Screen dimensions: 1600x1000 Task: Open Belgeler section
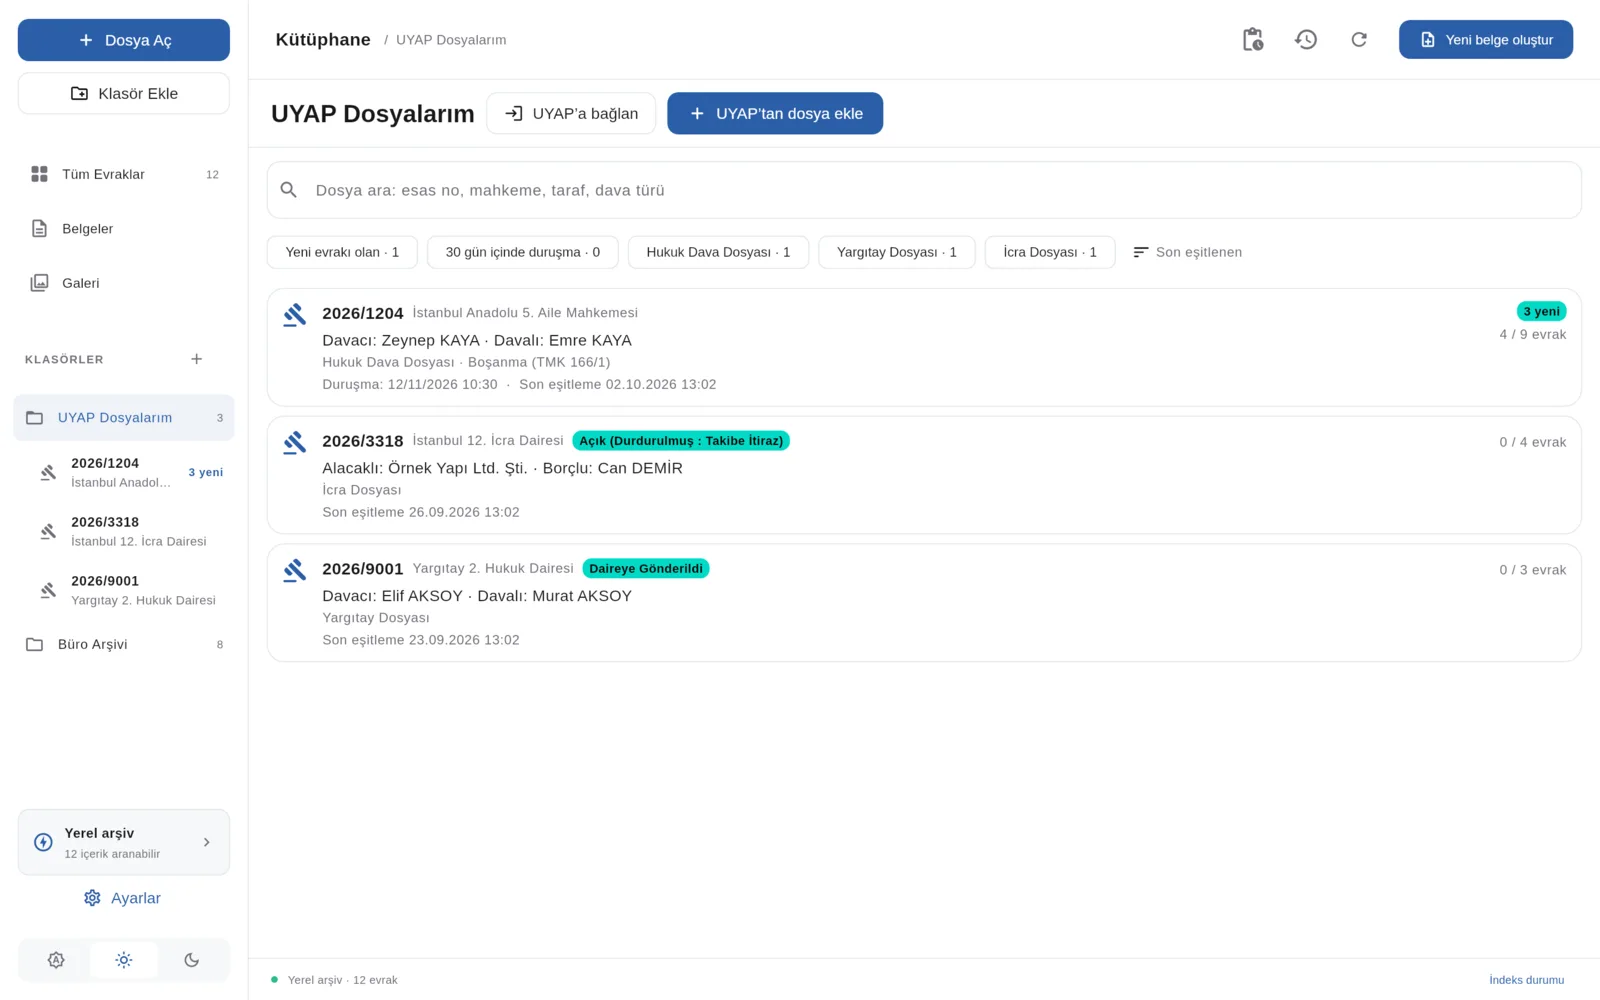(x=124, y=229)
